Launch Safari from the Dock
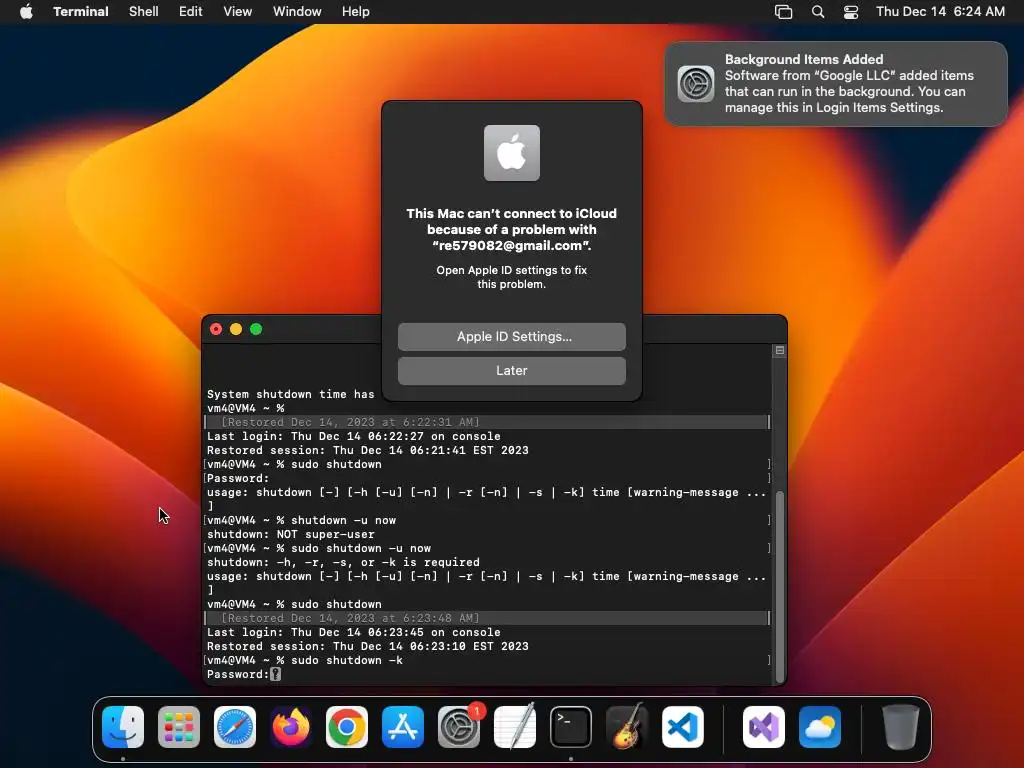1024x768 pixels. (x=235, y=727)
